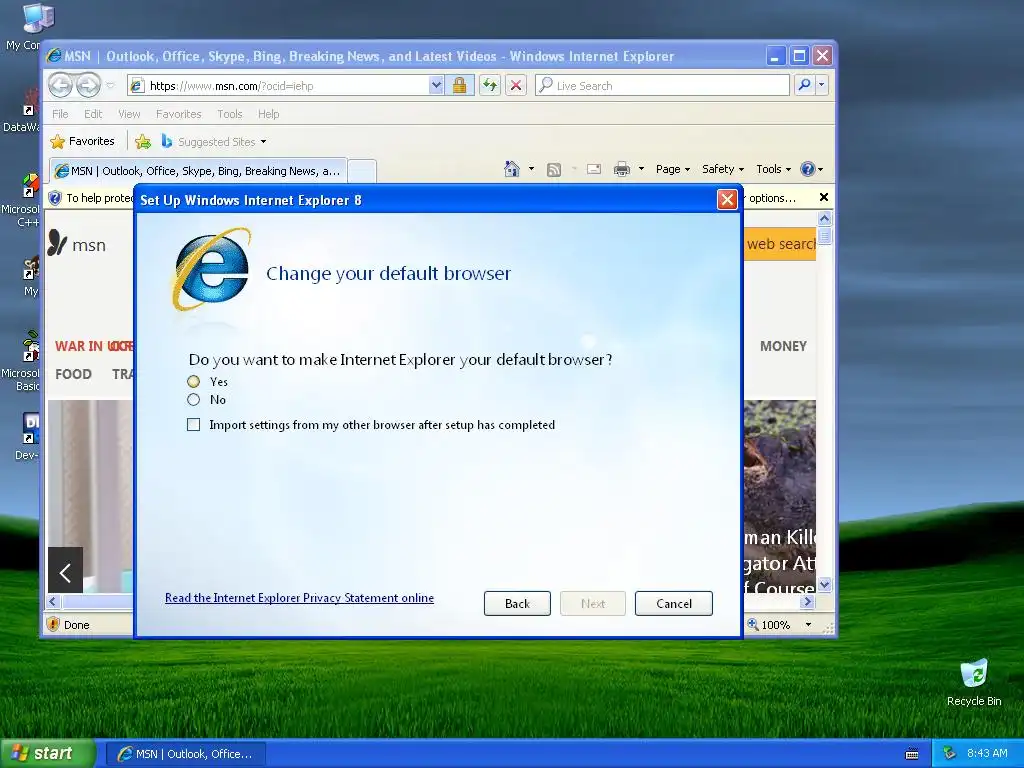1024x768 pixels.
Task: Check Import settings from my other browser
Action: pos(193,425)
